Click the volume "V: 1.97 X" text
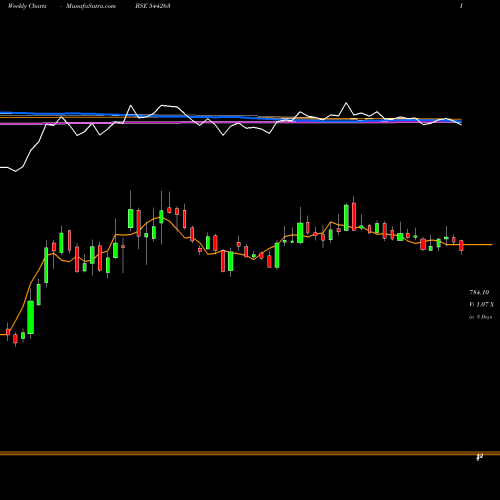Screen dimensions: 500x500 [481, 304]
